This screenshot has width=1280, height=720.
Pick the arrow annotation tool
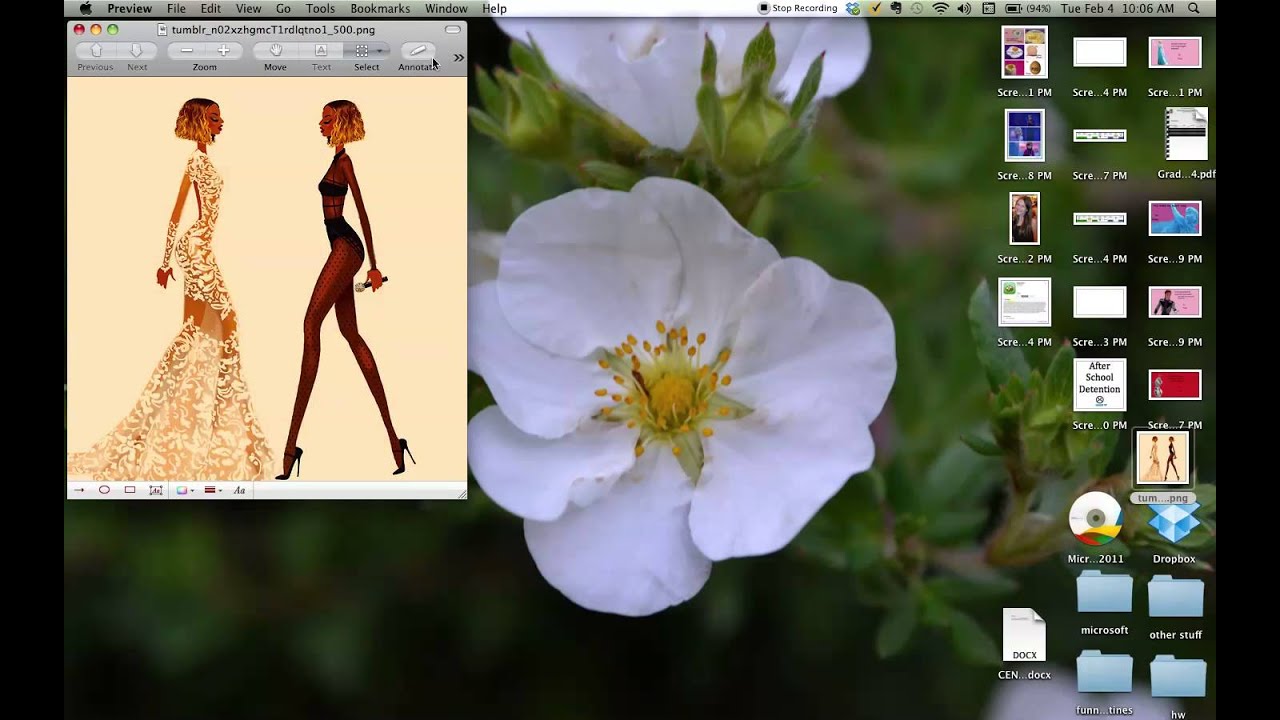pyautogui.click(x=80, y=490)
